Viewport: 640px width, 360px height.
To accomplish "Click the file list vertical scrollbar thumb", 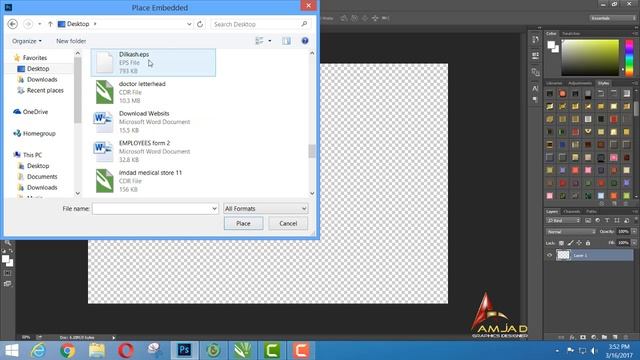I will point(312,151).
